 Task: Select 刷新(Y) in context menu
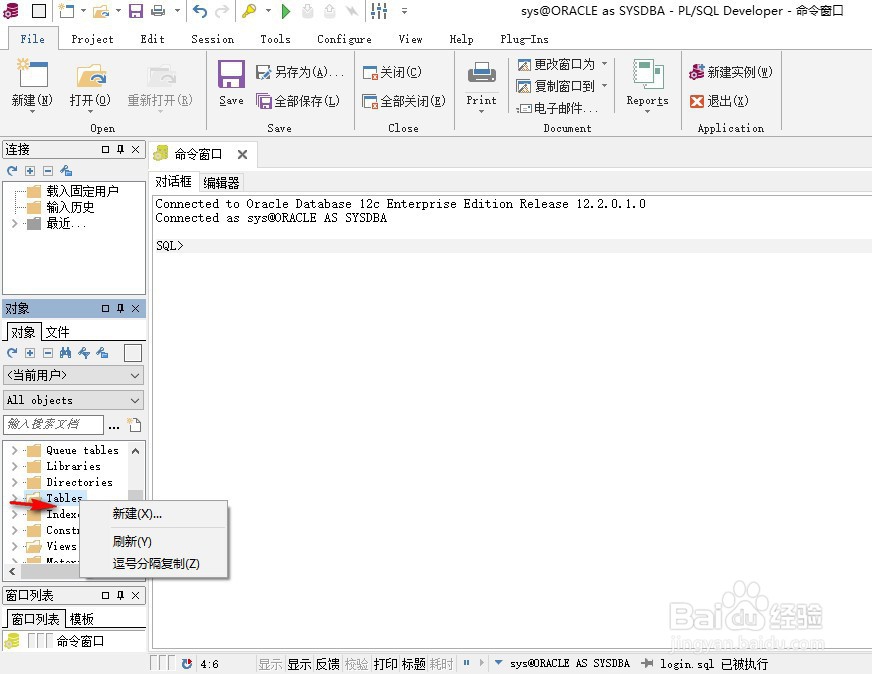[154, 541]
